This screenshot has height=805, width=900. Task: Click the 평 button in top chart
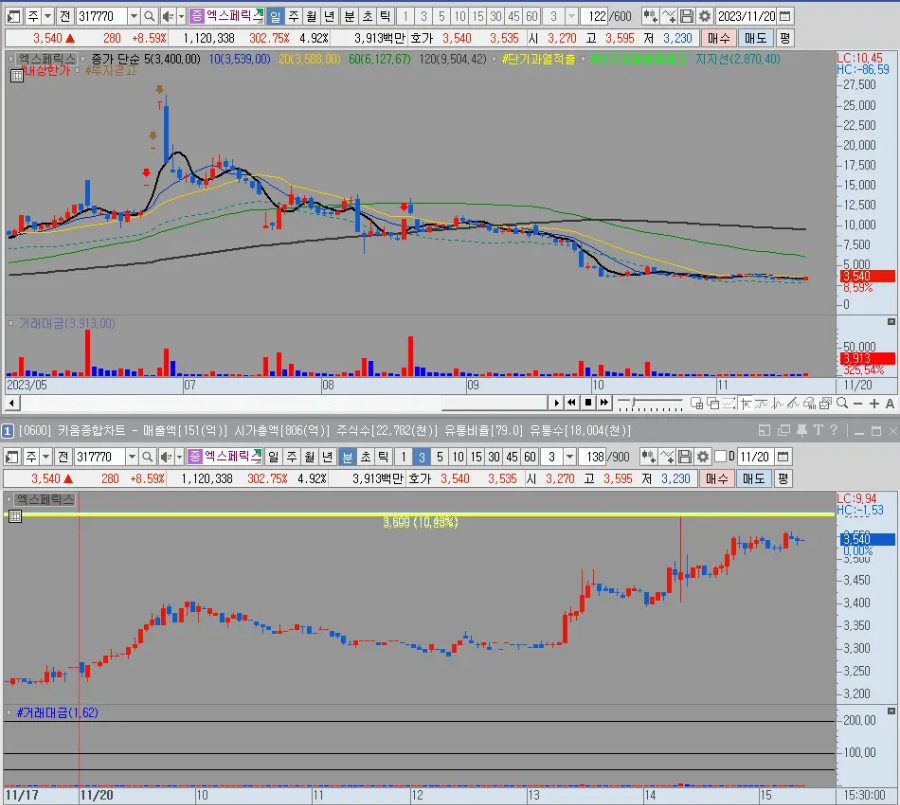[x=785, y=38]
